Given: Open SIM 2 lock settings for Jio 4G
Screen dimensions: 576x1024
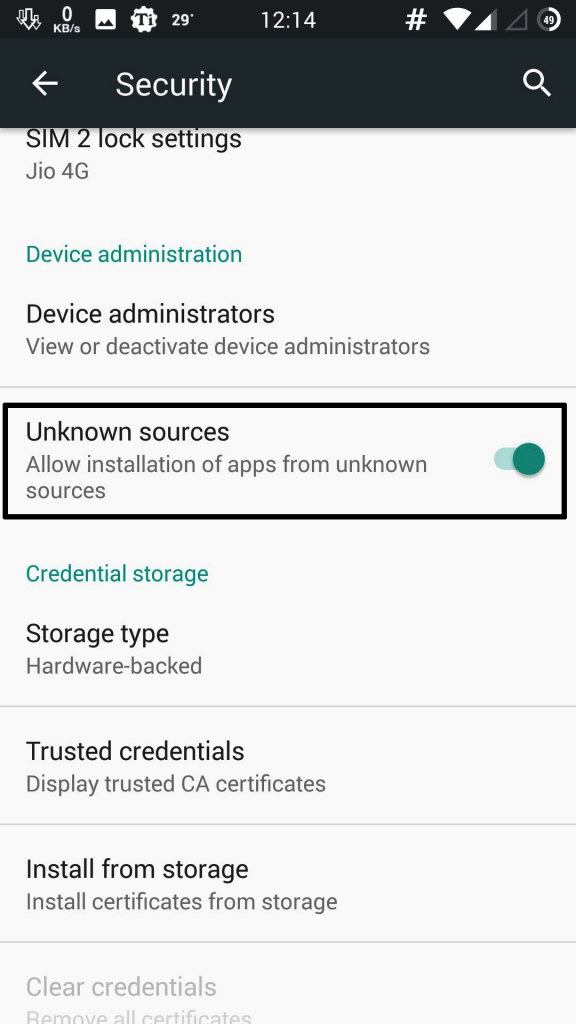Looking at the screenshot, I should click(288, 157).
